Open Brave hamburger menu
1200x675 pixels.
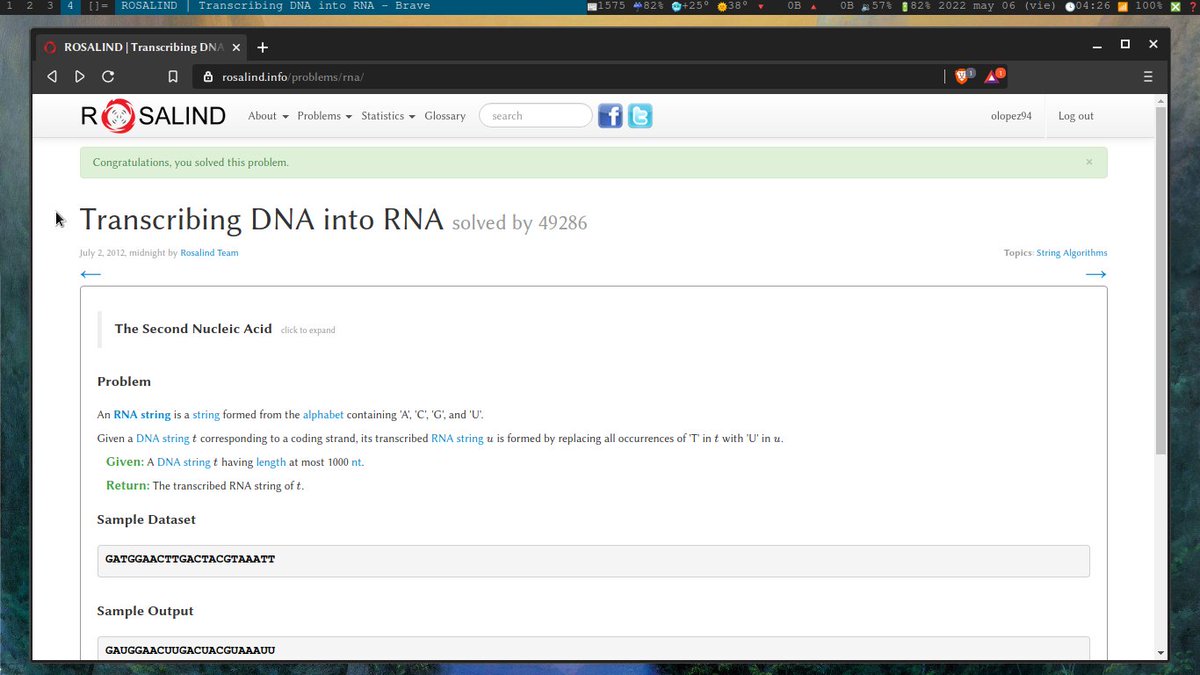[1148, 76]
